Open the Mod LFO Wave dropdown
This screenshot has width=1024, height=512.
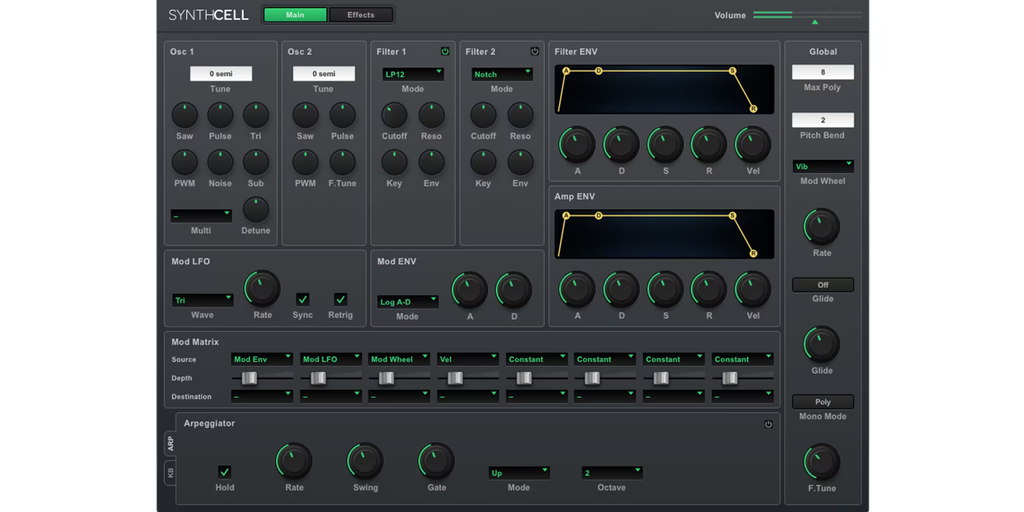pos(202,300)
